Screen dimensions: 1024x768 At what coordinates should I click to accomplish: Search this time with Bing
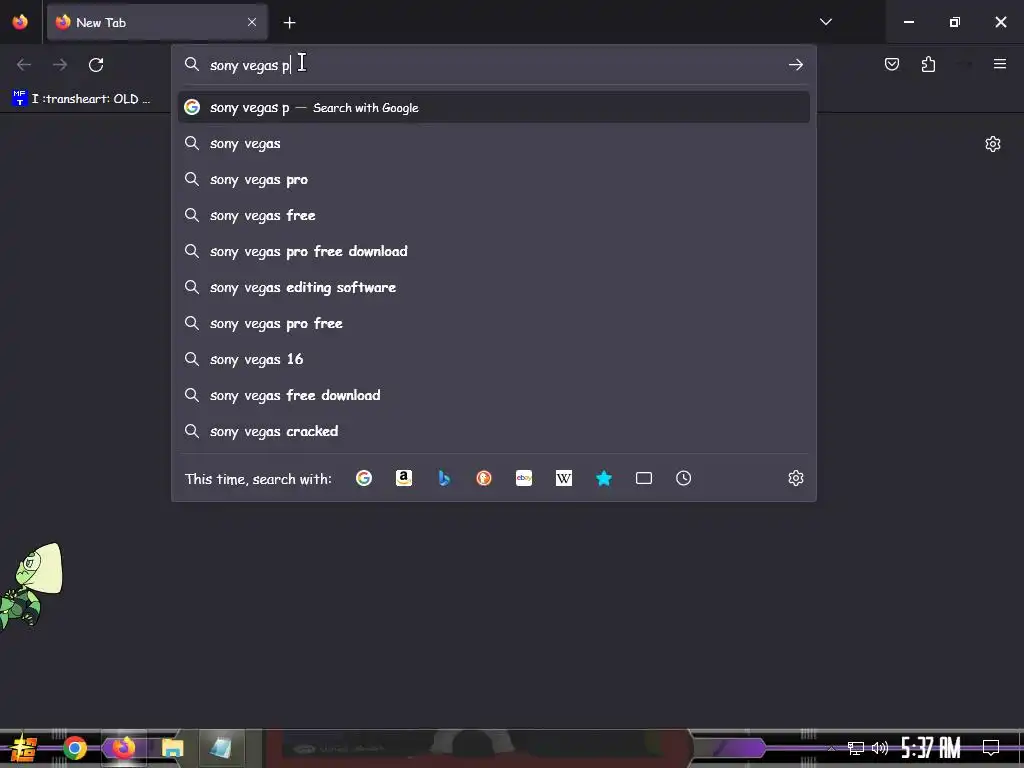pos(444,478)
